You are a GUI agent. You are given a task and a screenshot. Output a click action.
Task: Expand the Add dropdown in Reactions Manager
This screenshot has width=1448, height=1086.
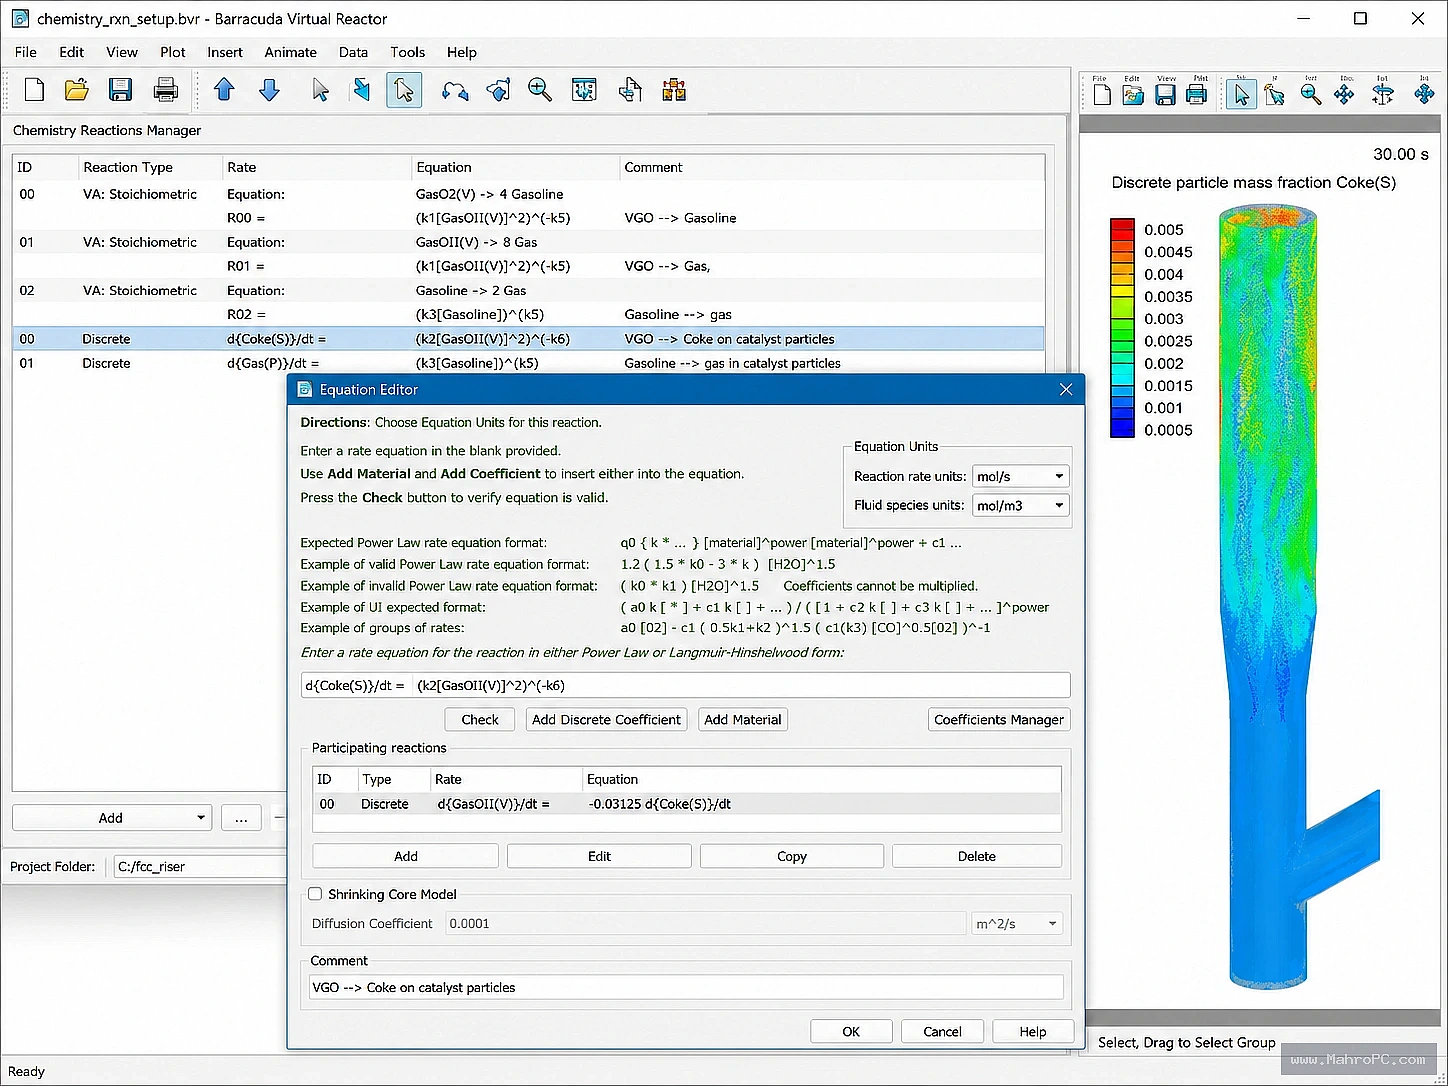(200, 818)
